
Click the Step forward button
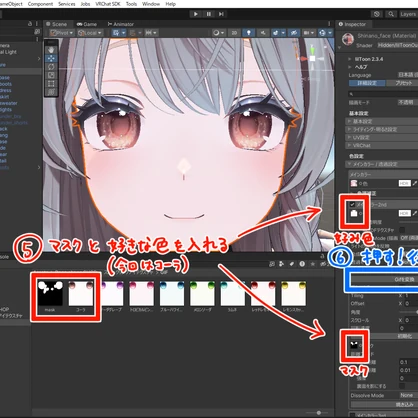[x=221, y=14]
